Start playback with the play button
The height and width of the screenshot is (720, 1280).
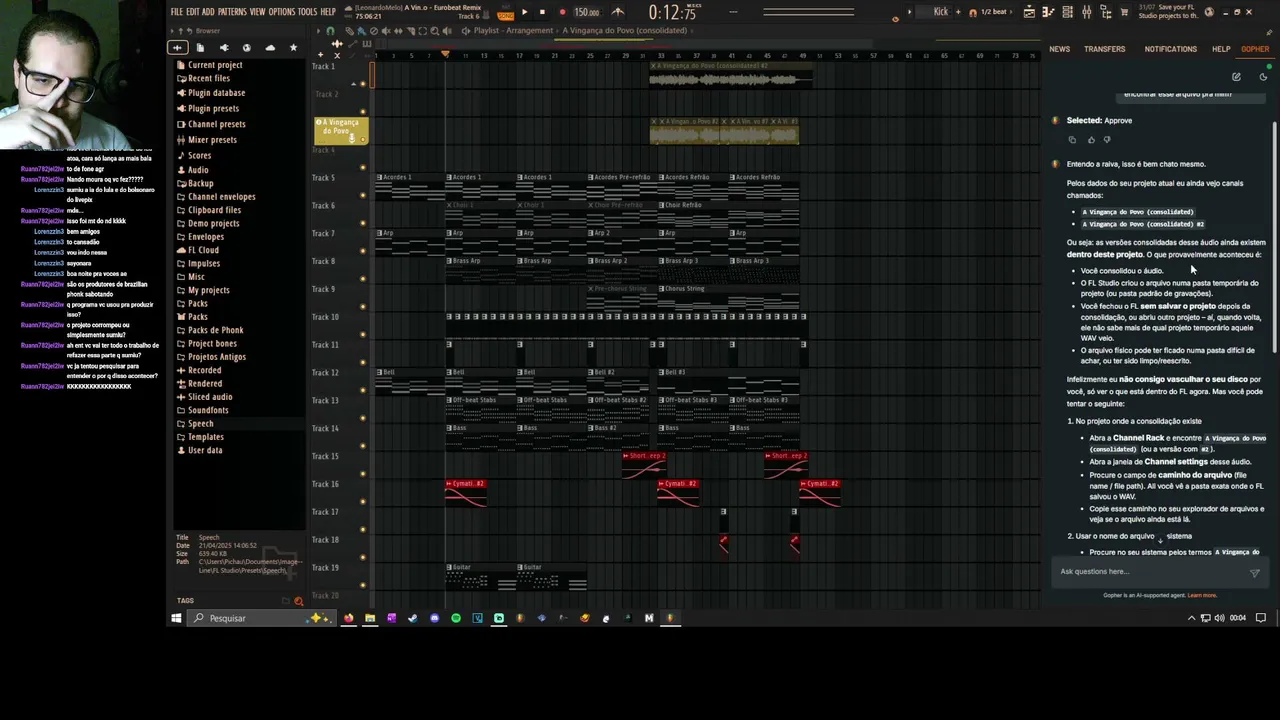pos(524,12)
